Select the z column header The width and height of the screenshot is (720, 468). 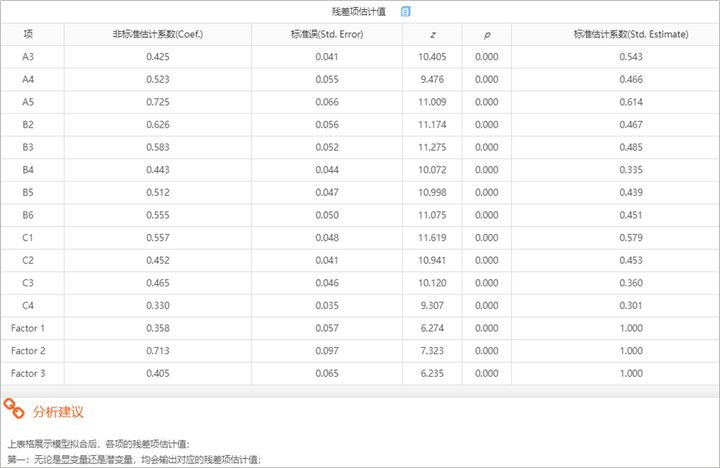[x=433, y=34]
